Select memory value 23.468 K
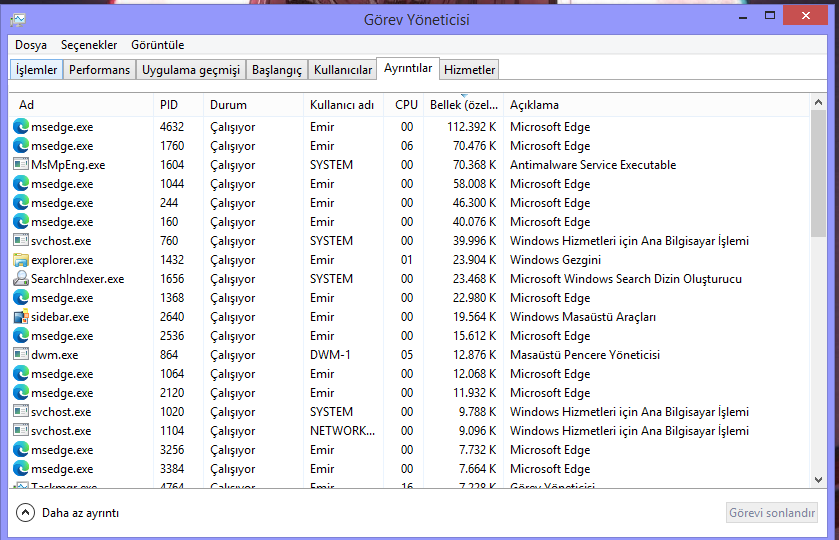 pyautogui.click(x=475, y=279)
